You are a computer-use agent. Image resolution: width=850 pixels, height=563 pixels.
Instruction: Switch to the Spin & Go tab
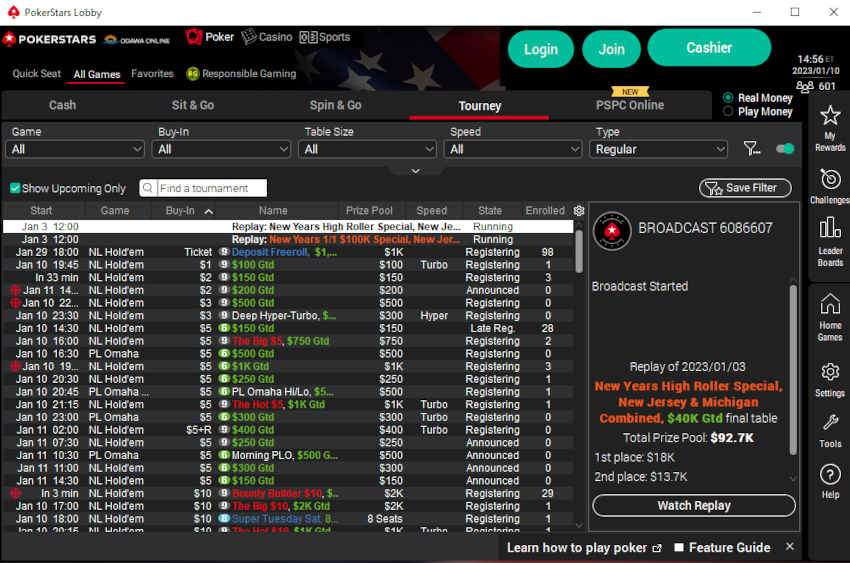click(336, 105)
